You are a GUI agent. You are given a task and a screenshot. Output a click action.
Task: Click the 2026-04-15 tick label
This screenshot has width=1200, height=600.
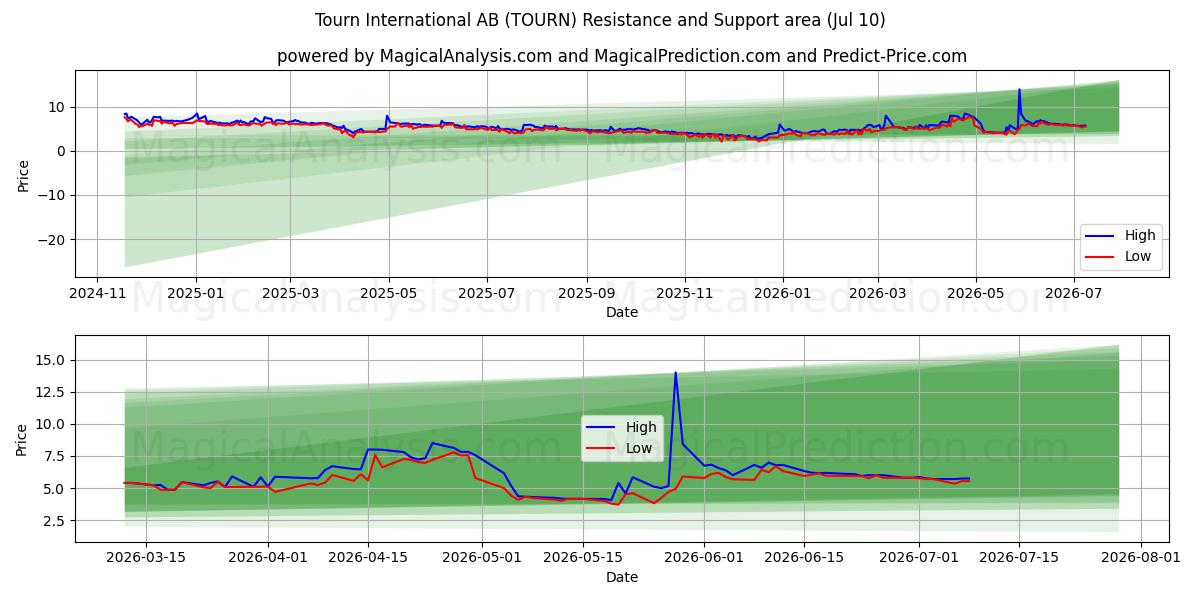click(368, 557)
